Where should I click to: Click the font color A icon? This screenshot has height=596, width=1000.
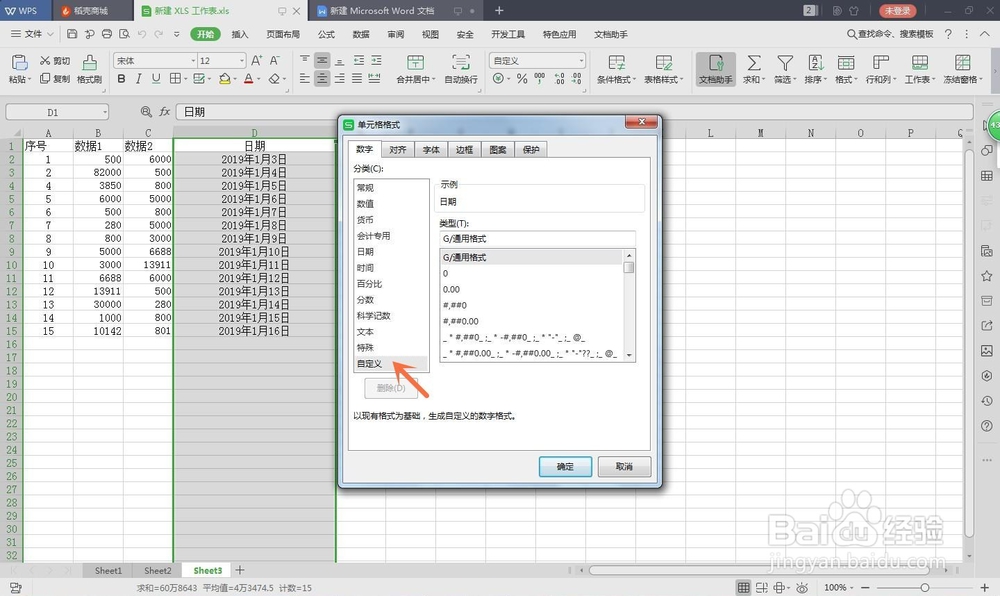point(248,78)
